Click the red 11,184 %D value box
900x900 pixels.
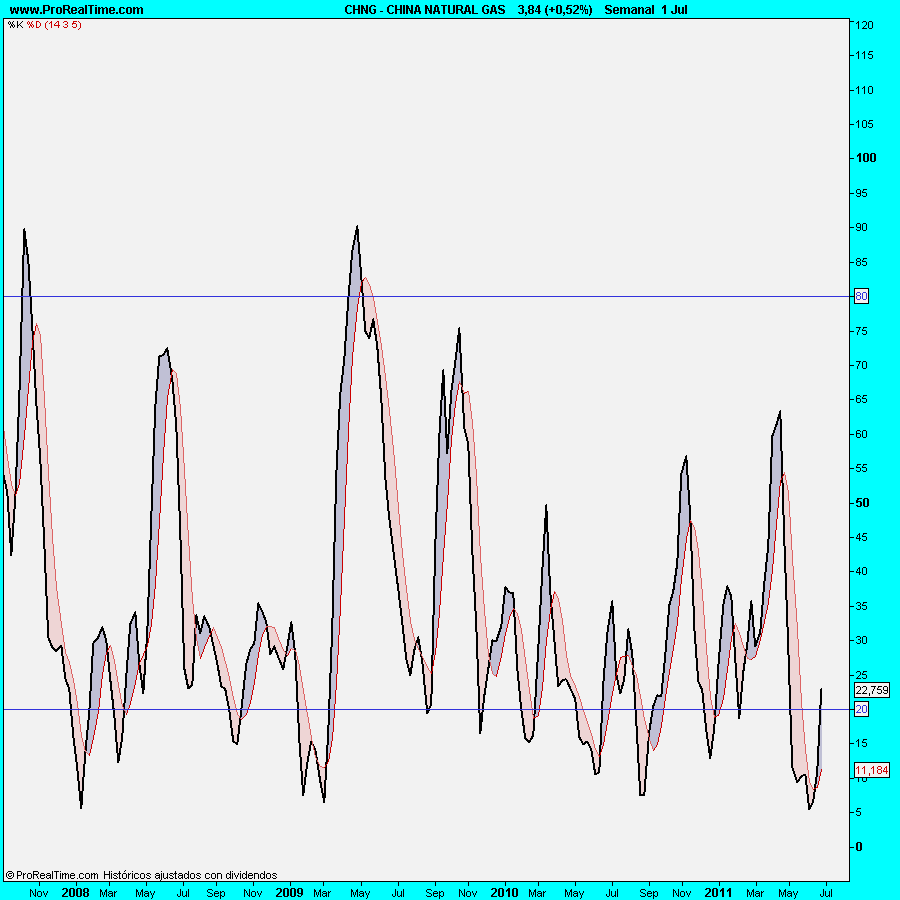pos(871,770)
